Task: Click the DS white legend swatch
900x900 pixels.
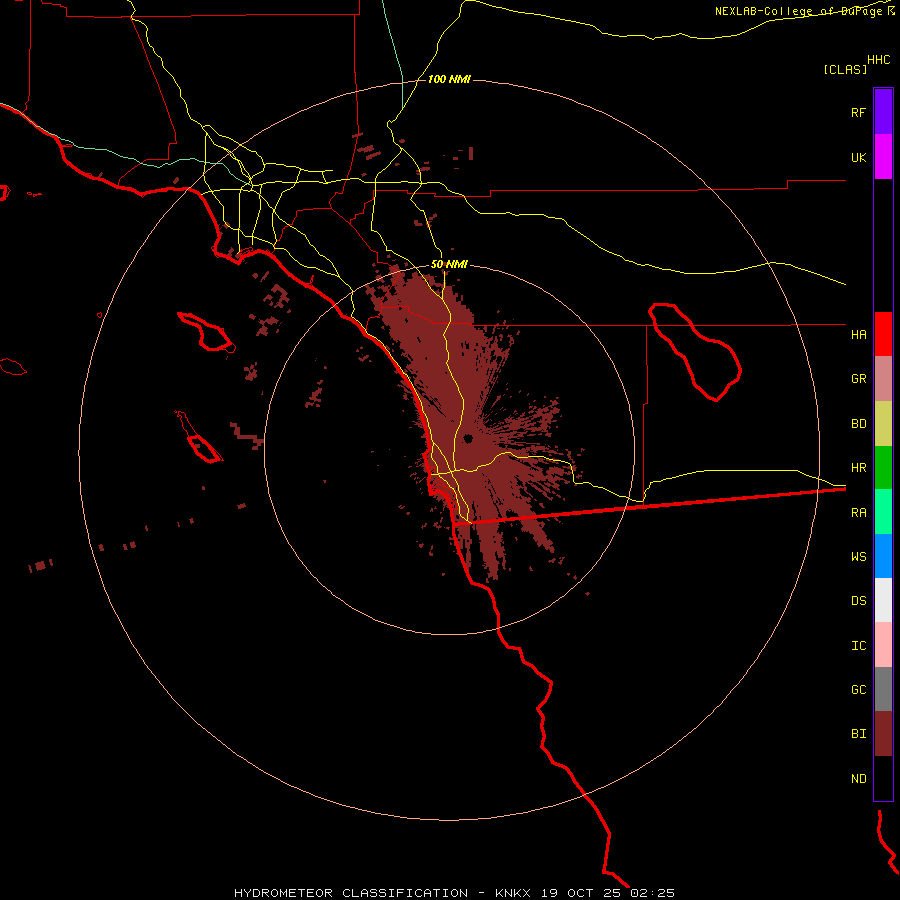Action: (x=883, y=600)
